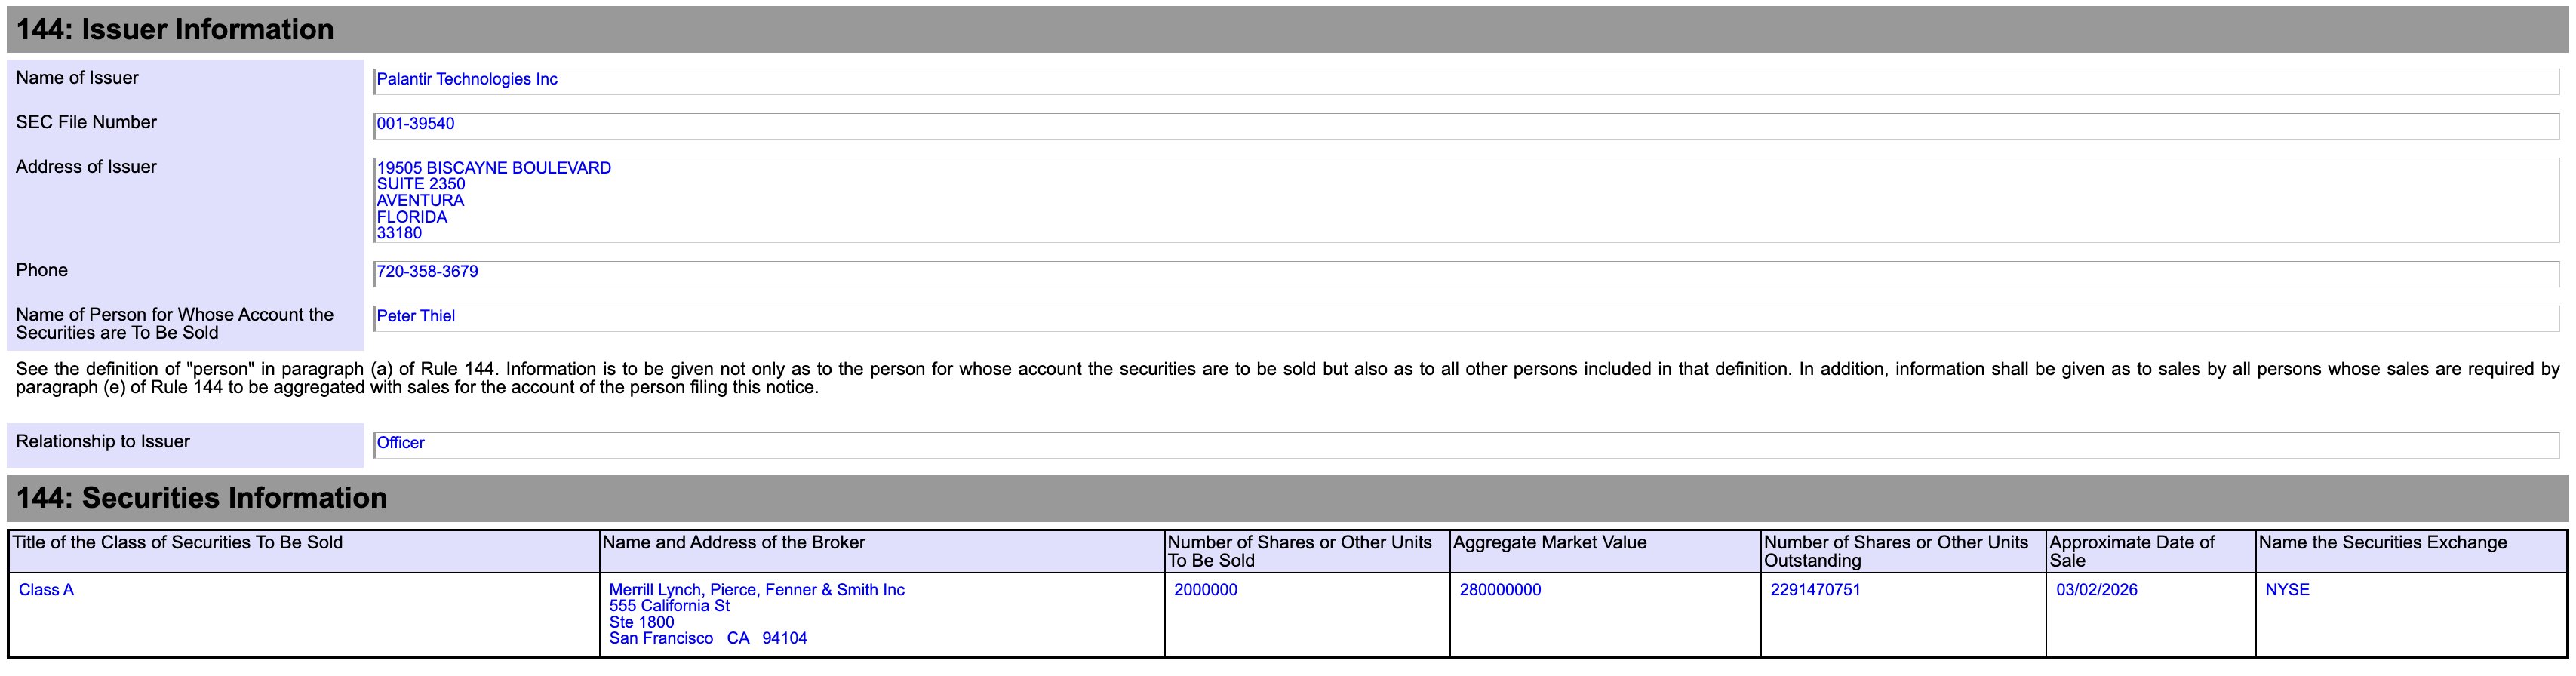2576x676 pixels.
Task: Select the 2291470751 shares outstanding value
Action: (1815, 590)
